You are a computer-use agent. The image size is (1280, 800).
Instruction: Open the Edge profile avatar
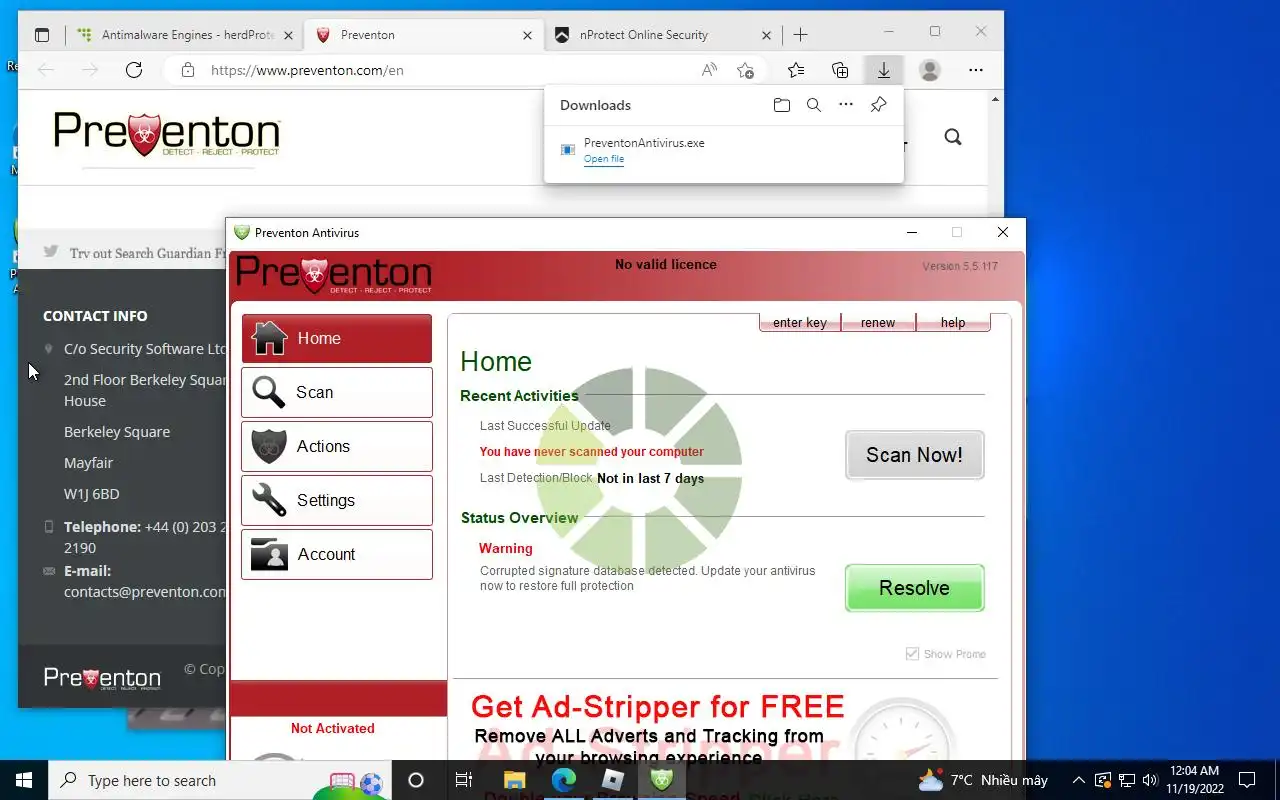(x=930, y=70)
